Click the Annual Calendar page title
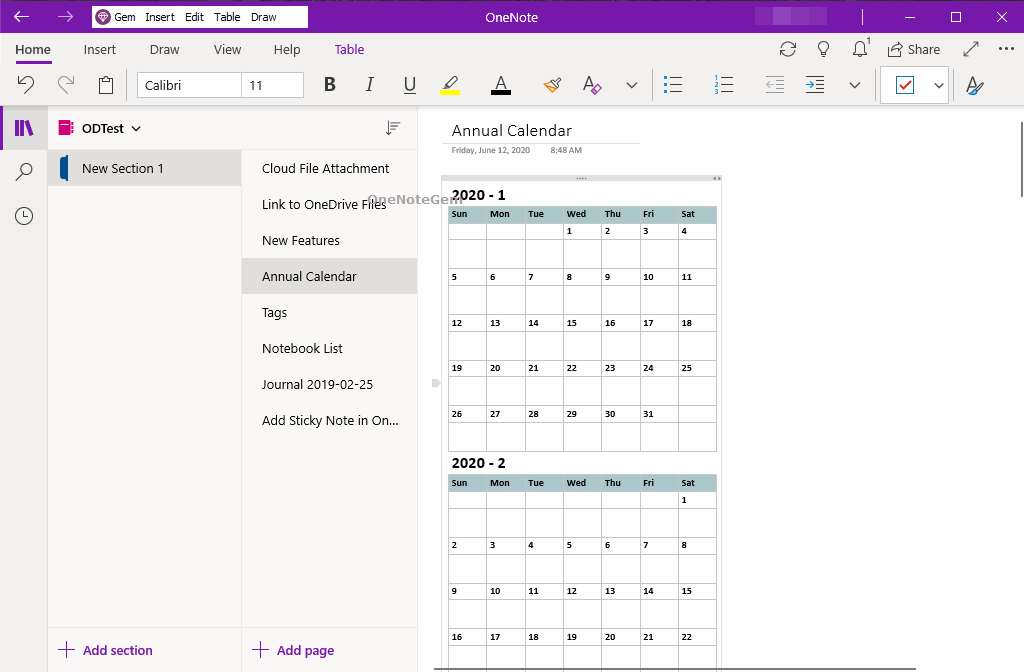Image resolution: width=1024 pixels, height=672 pixels. 511,131
